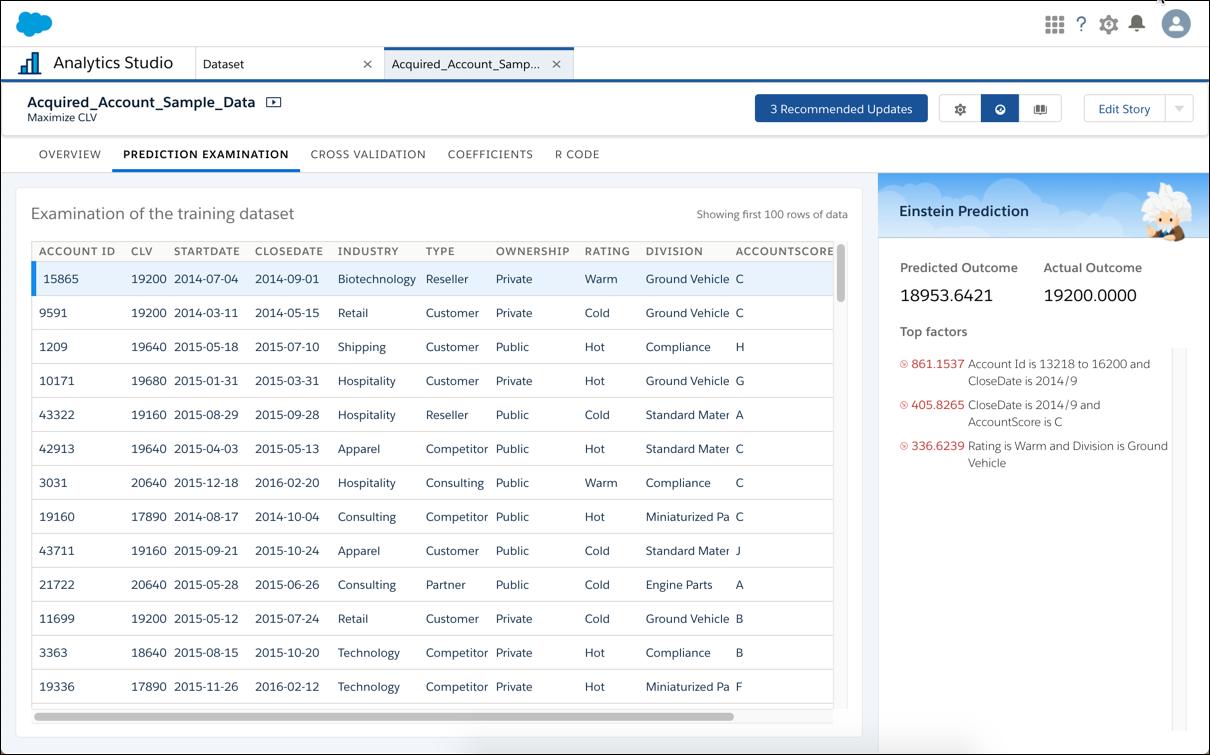This screenshot has width=1210, height=755.
Task: Open the App Launcher grid icon
Action: [x=1054, y=25]
